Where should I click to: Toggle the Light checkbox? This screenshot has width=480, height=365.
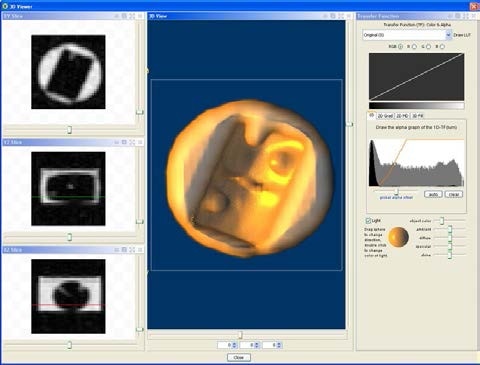pyautogui.click(x=368, y=221)
